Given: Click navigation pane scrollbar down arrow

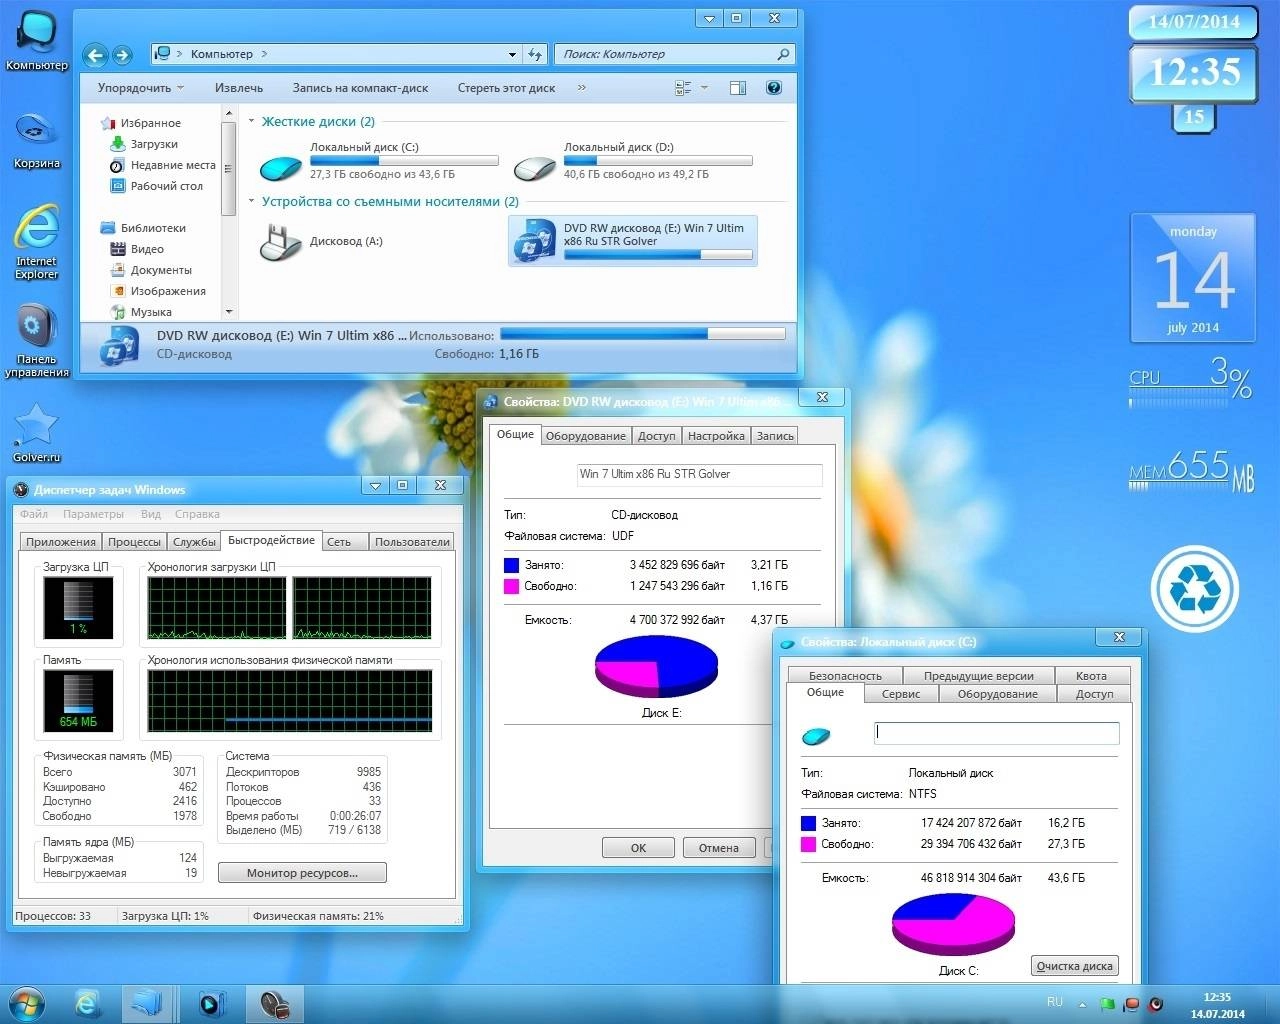Looking at the screenshot, I should (228, 312).
